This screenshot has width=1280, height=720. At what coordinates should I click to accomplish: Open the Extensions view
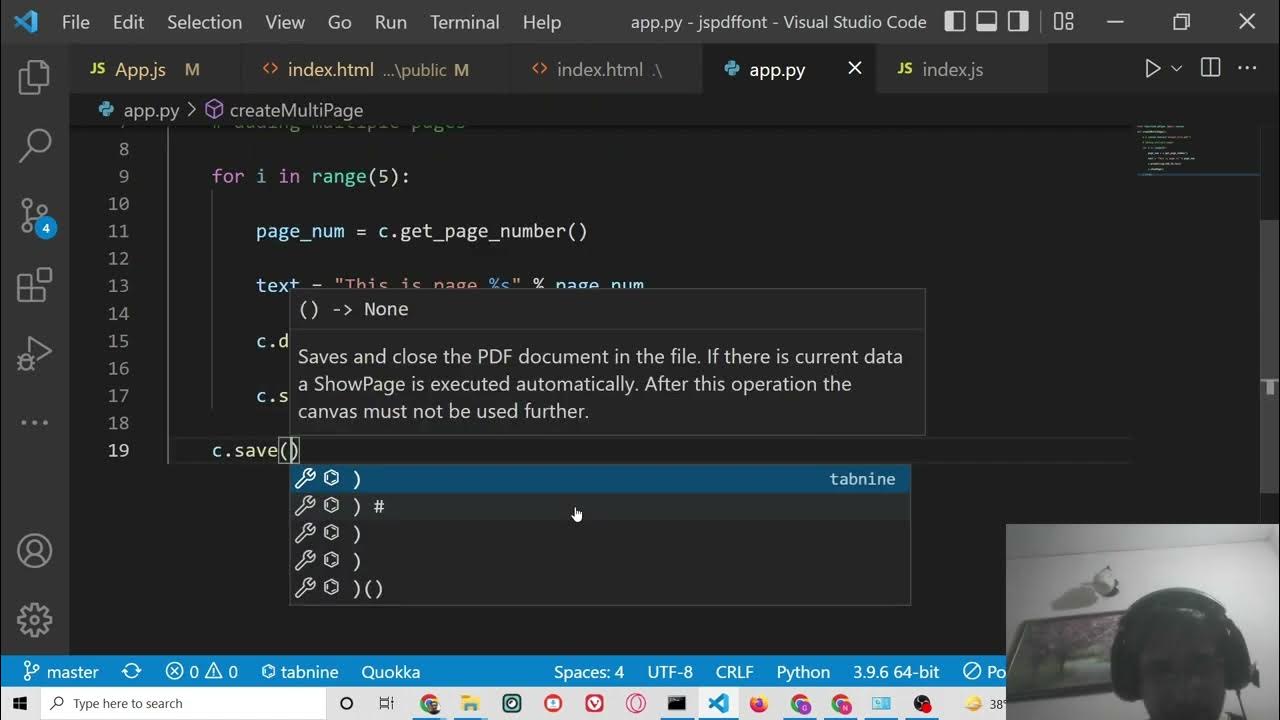click(x=34, y=285)
